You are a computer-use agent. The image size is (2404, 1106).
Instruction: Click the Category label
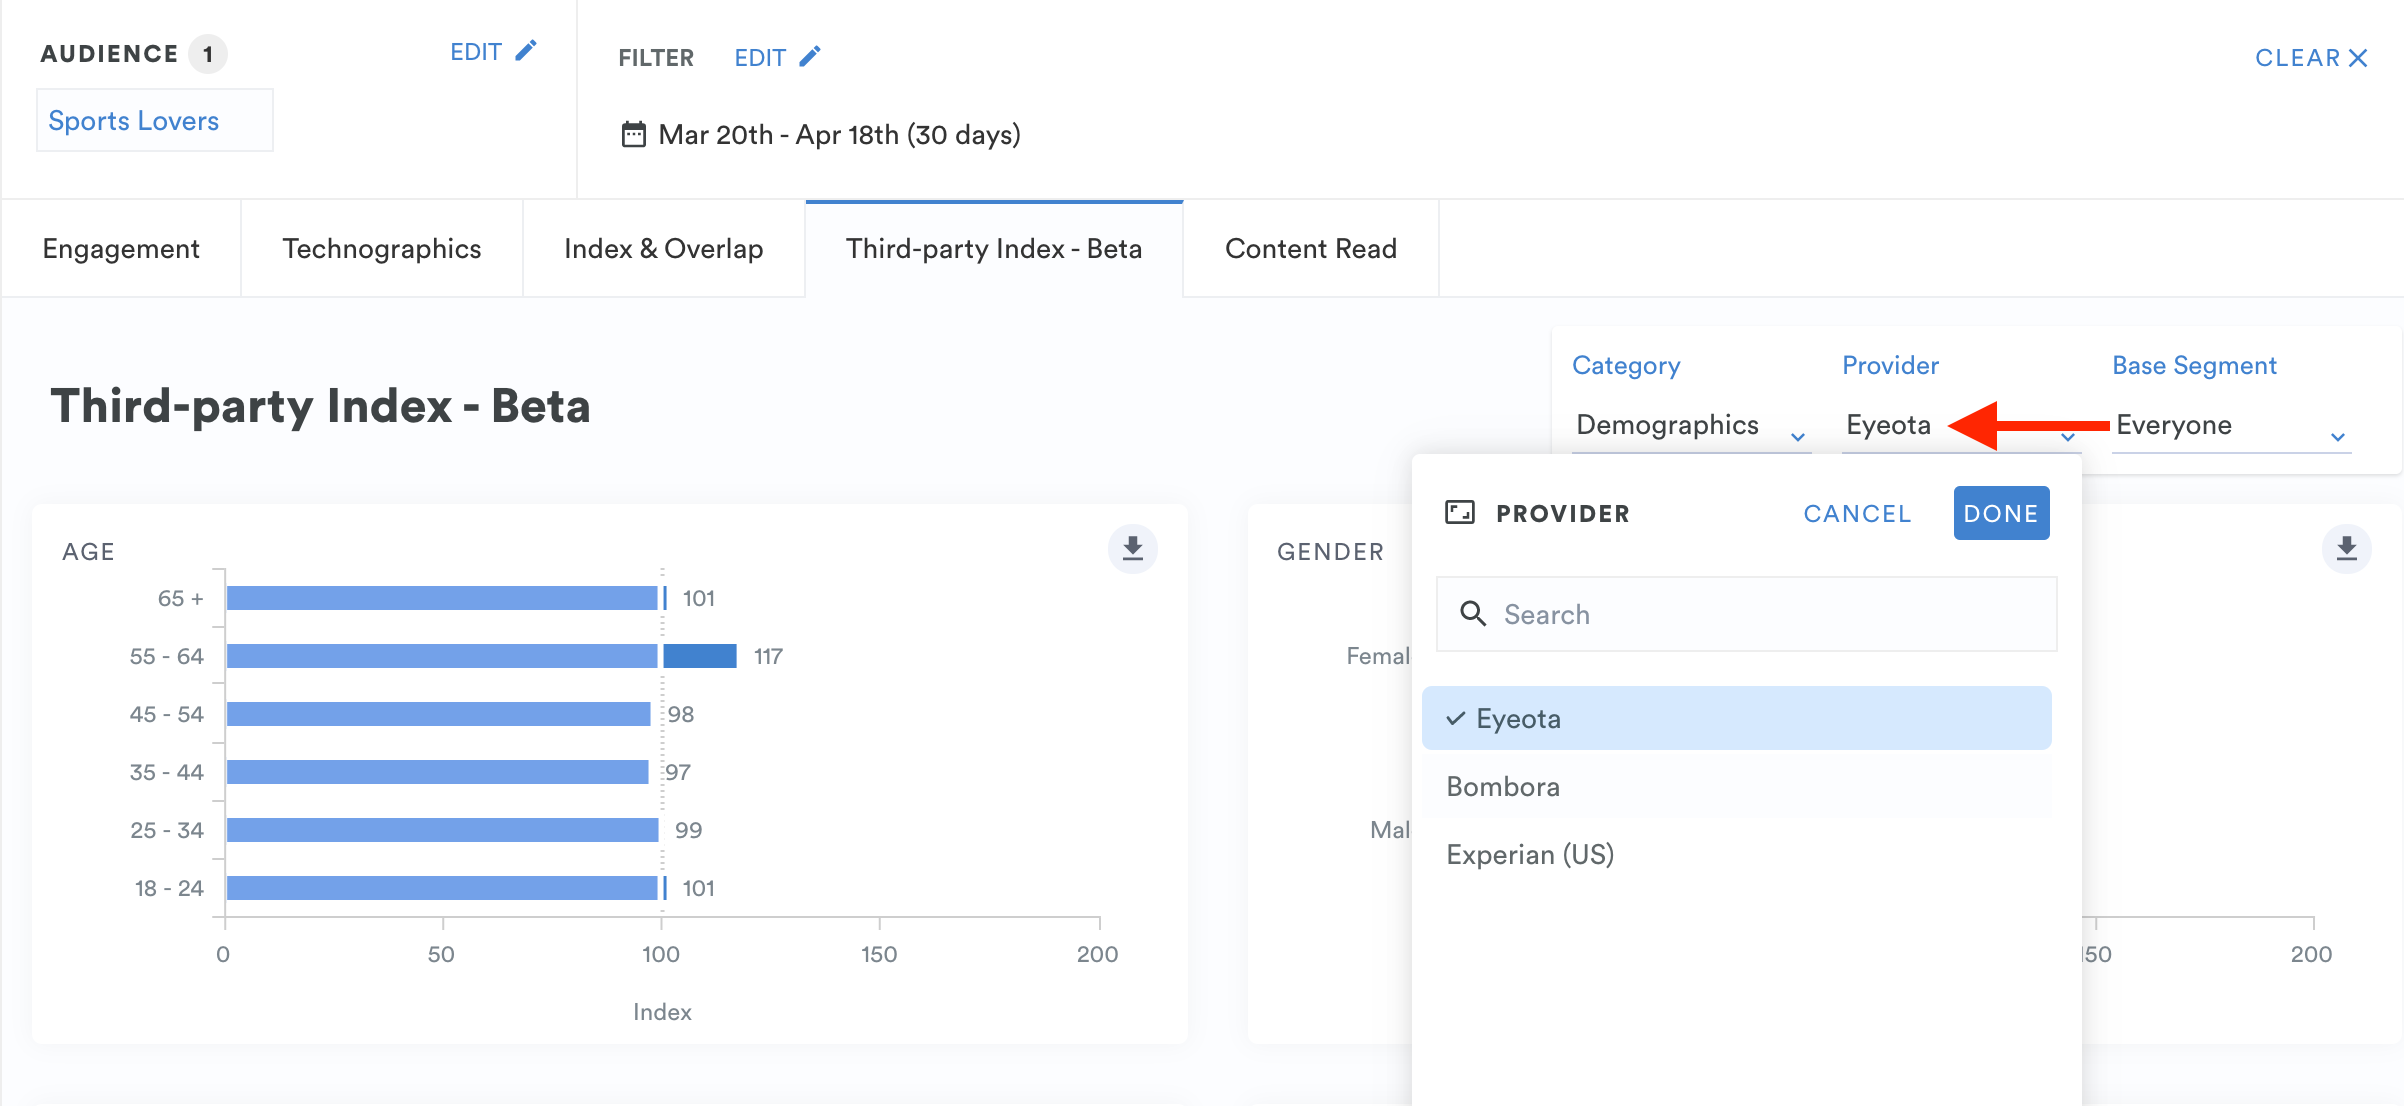click(1626, 365)
